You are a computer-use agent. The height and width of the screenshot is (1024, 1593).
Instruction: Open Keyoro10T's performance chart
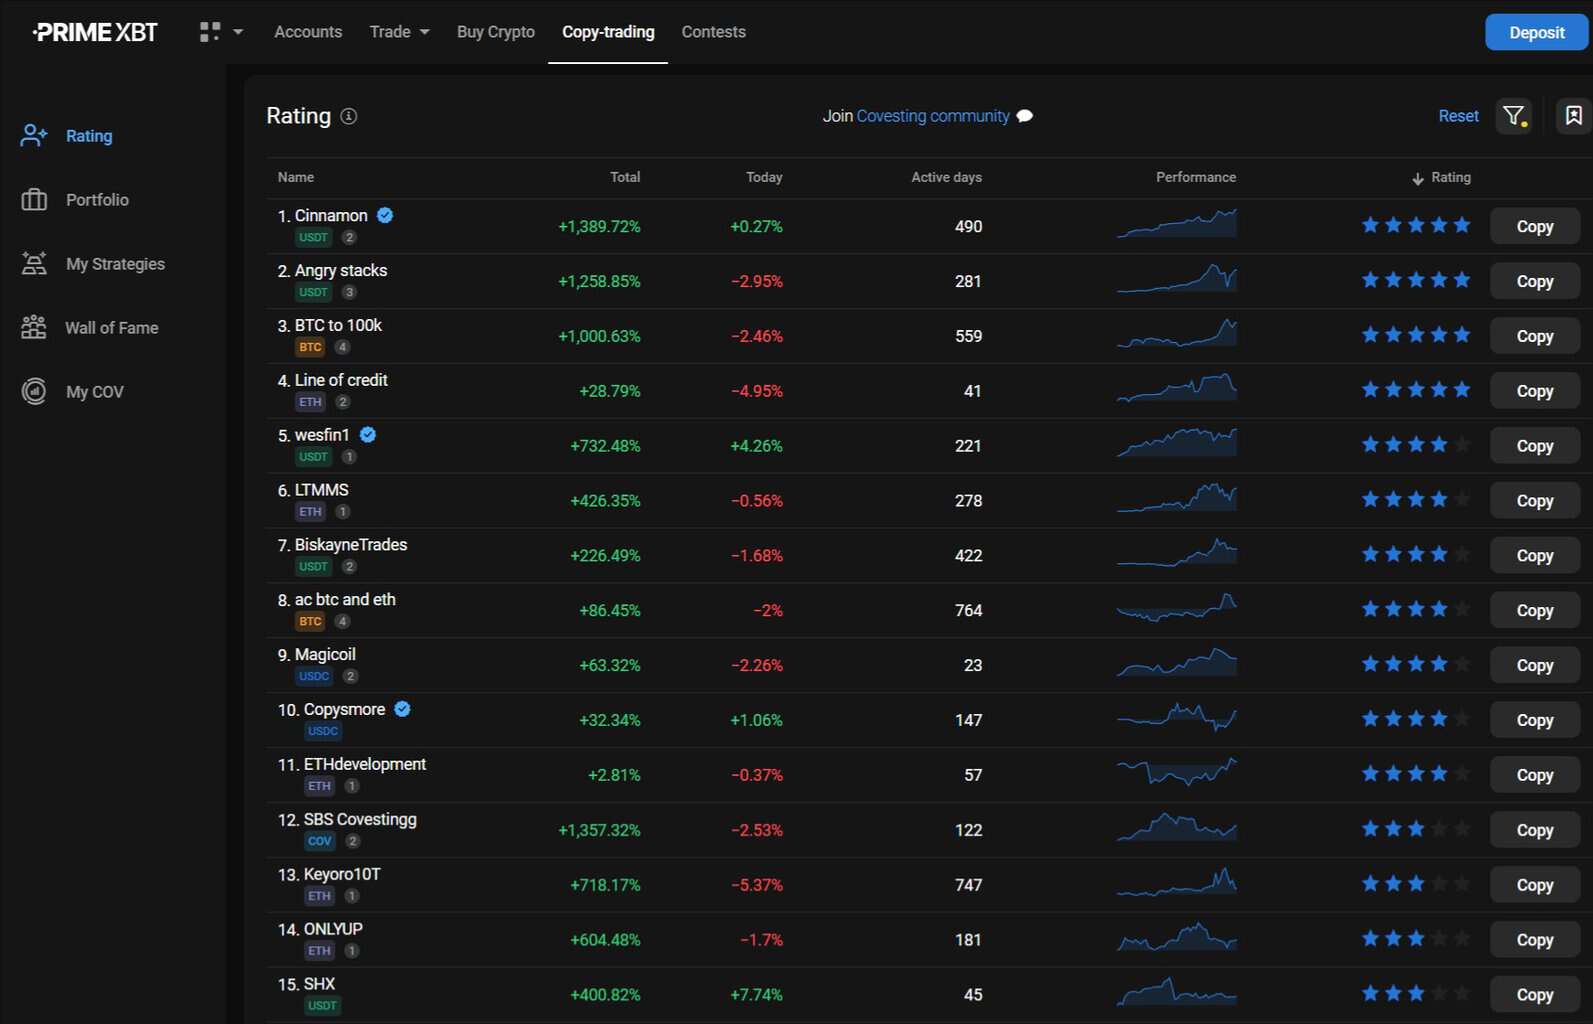point(1177,882)
